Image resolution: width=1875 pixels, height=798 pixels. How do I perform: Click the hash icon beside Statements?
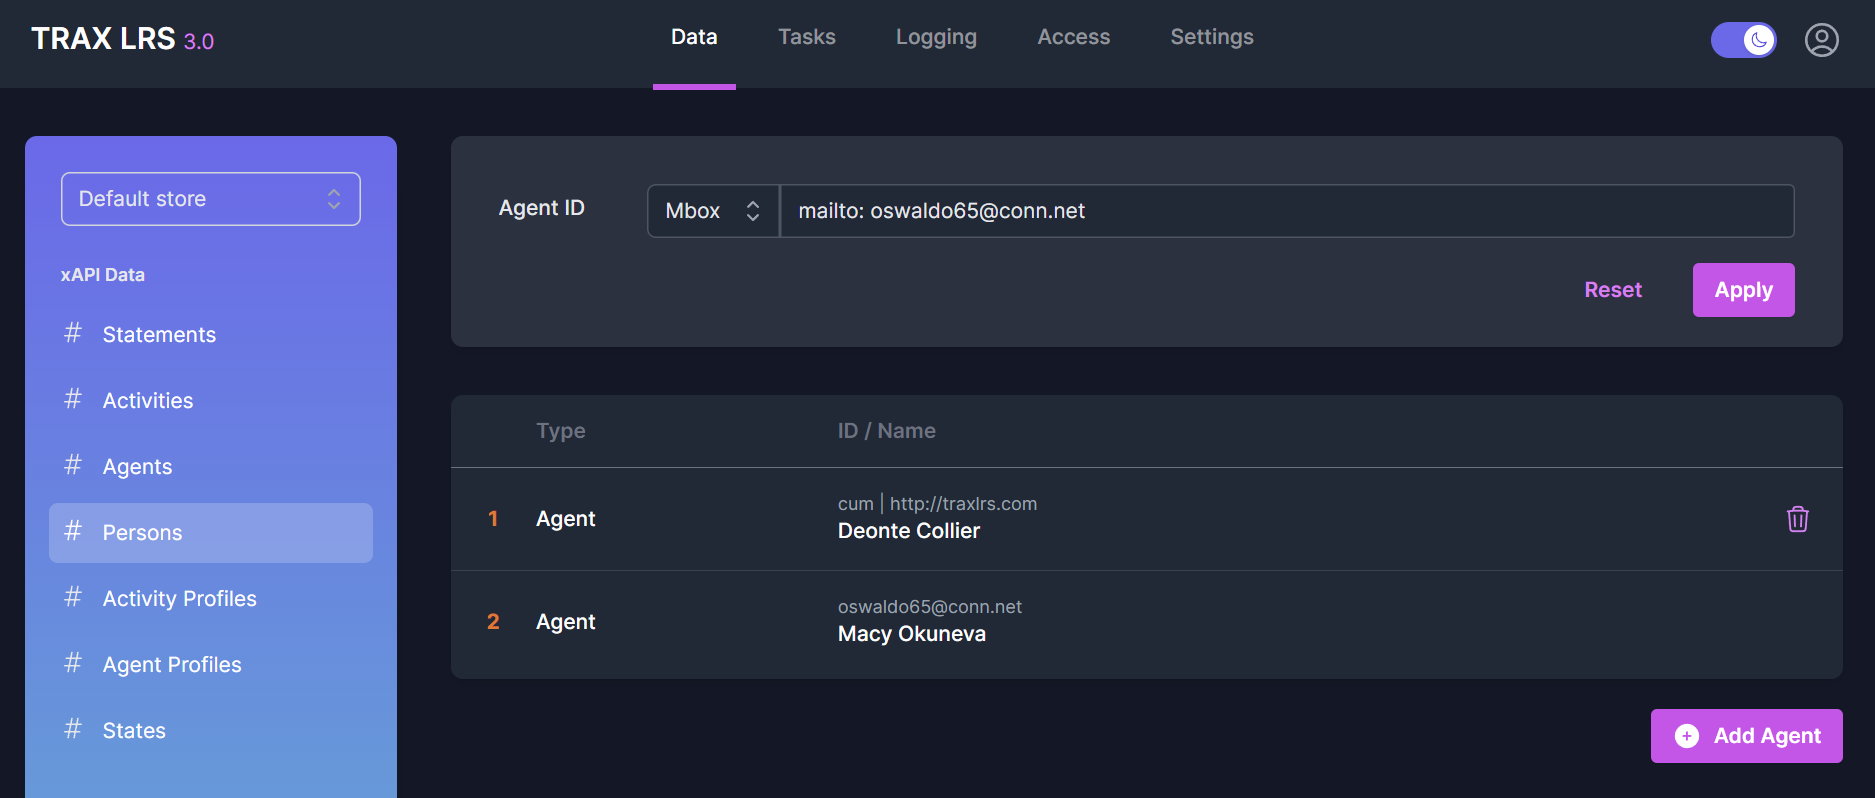pyautogui.click(x=73, y=333)
